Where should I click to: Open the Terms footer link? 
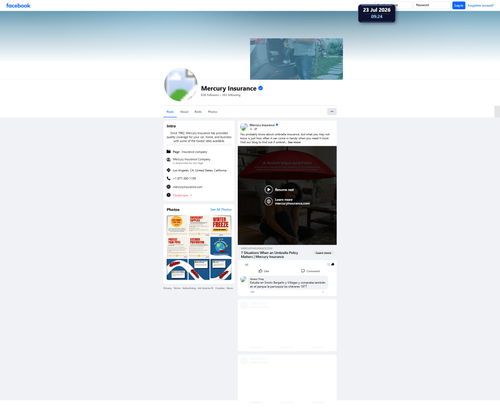[x=177, y=288]
